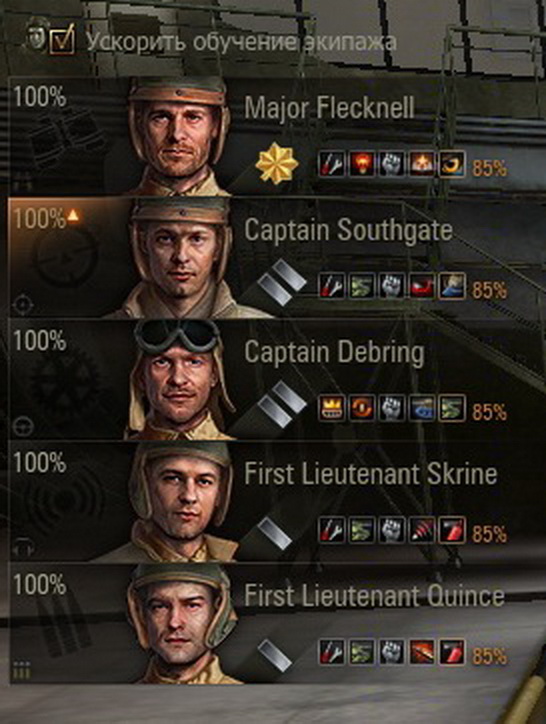Click the First Lieutenant Skrine name

point(370,474)
